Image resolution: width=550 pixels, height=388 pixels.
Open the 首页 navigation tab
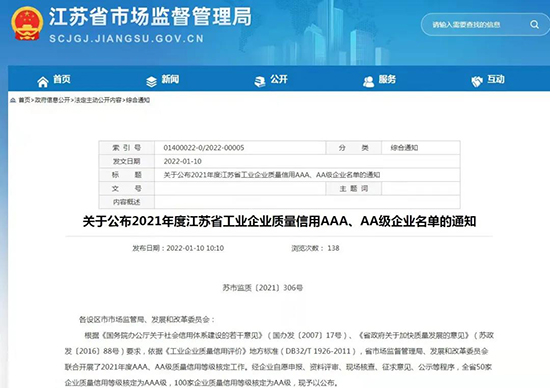pos(54,80)
